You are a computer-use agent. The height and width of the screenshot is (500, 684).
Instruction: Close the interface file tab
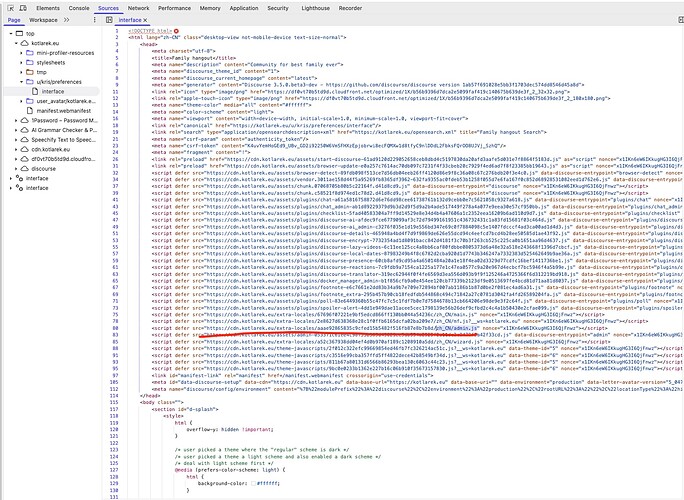pos(145,20)
